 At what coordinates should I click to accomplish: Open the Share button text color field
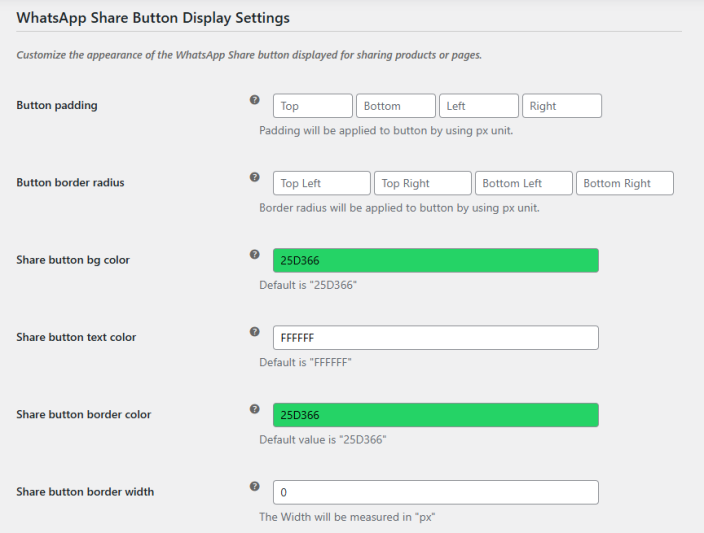click(436, 338)
